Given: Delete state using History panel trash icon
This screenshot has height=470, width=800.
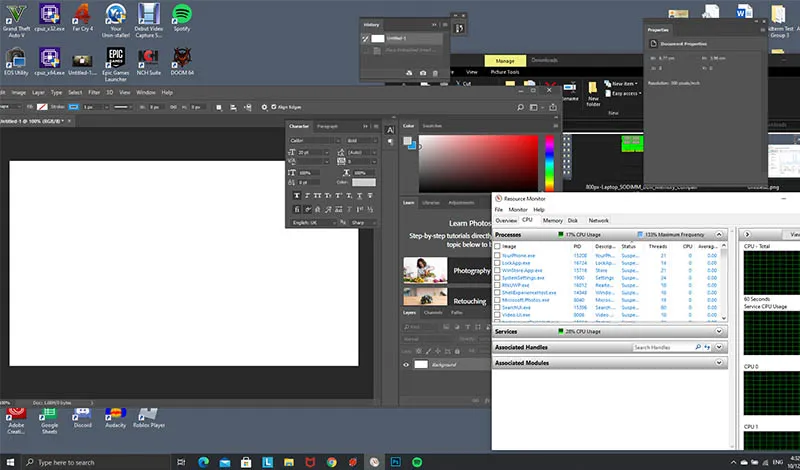Looking at the screenshot, I should tap(437, 74).
